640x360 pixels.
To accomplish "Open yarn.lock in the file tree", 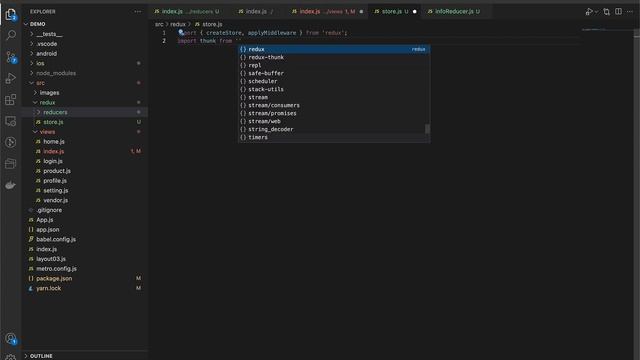I will [85, 289].
